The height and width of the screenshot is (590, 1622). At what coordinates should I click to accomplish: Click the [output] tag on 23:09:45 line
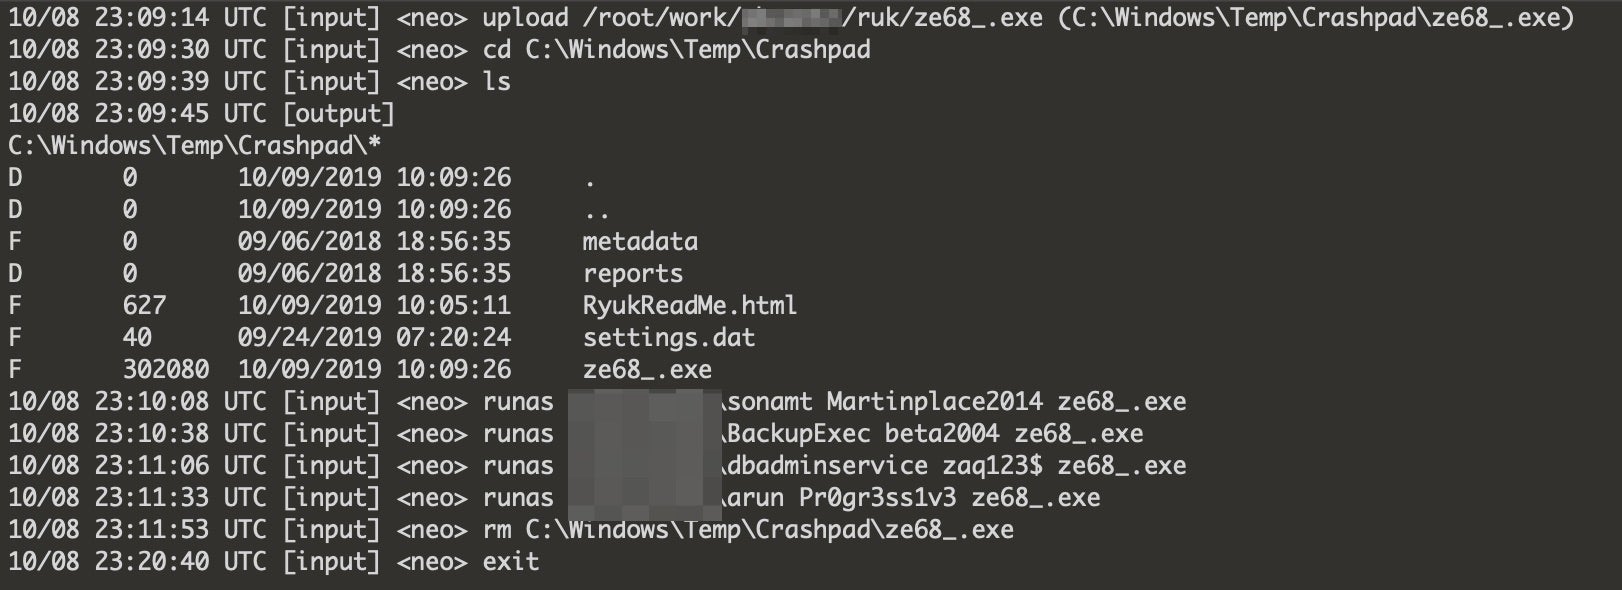pos(338,113)
